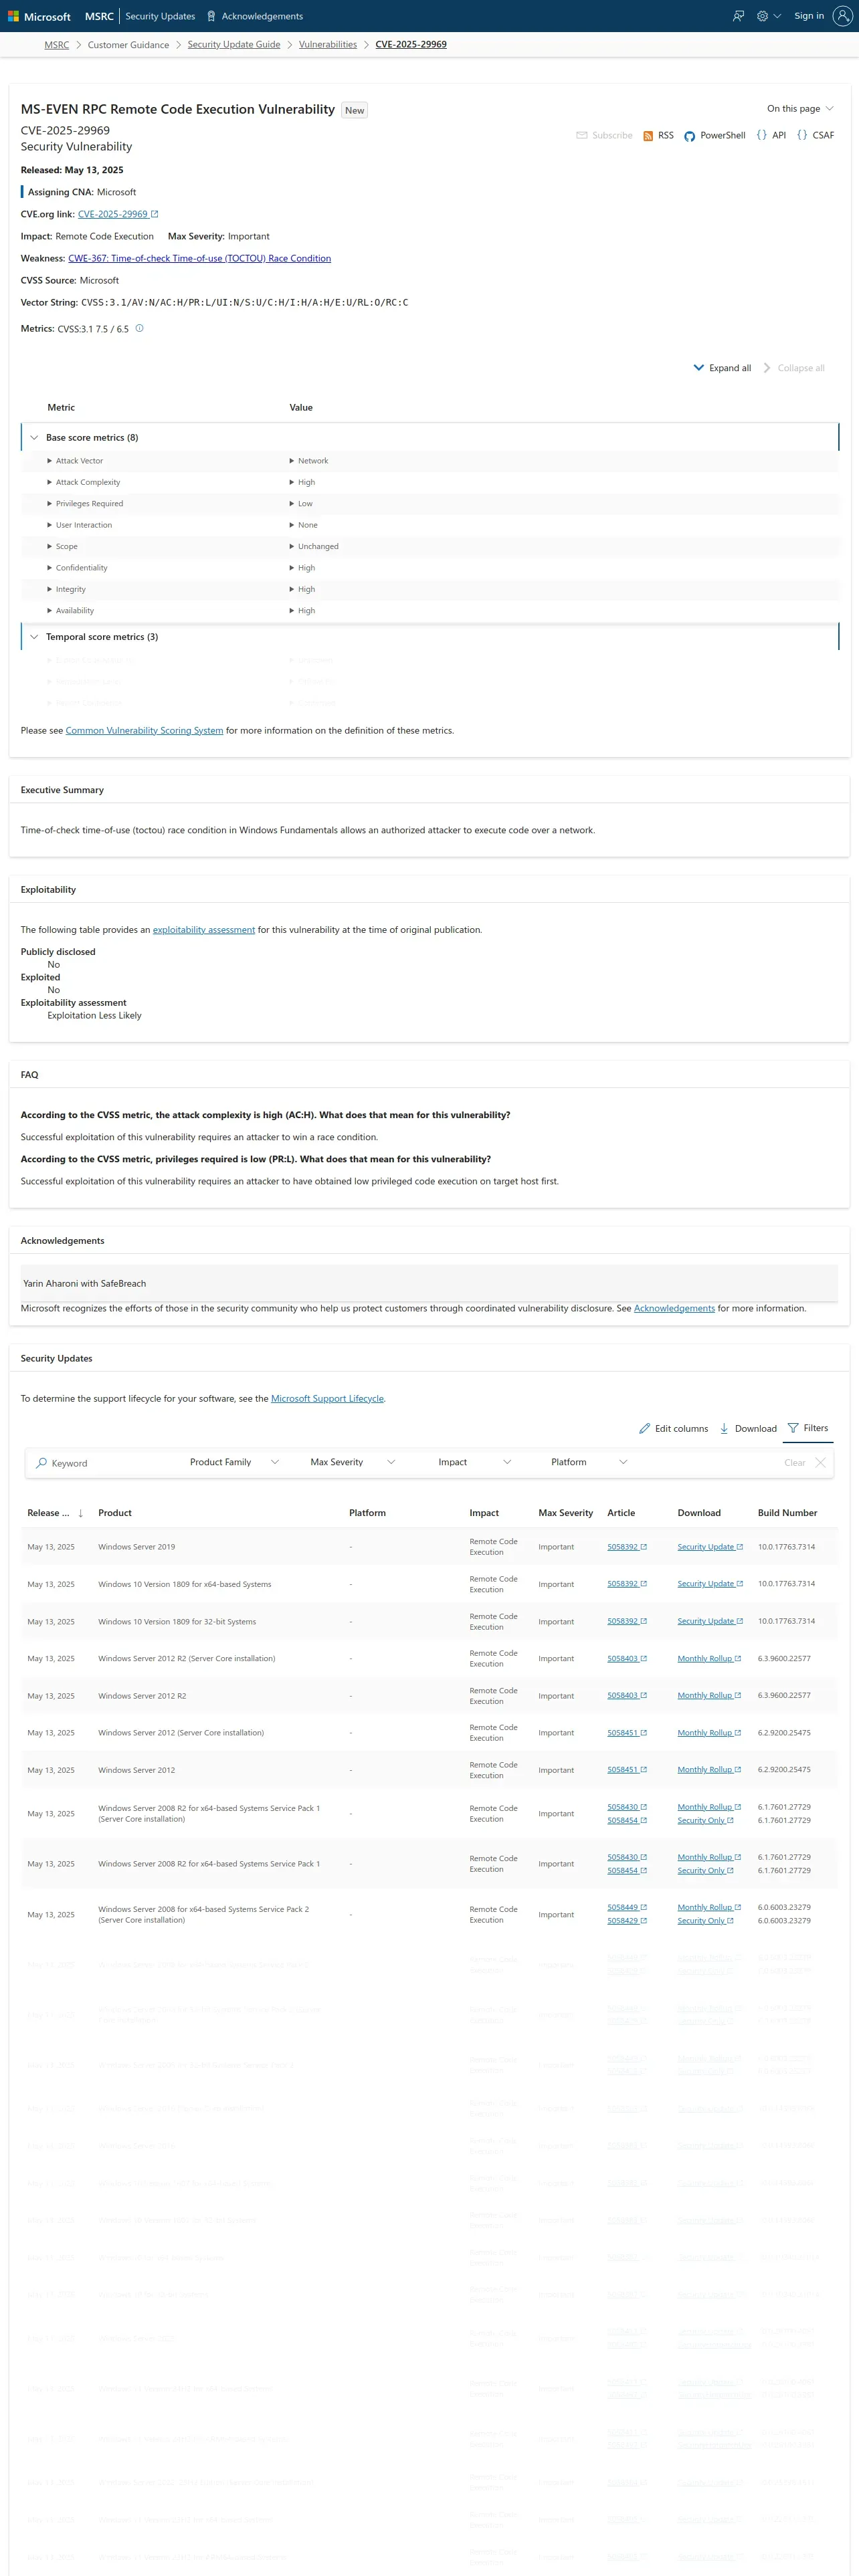Open the RSS feed icon
The image size is (859, 2576).
[x=648, y=136]
